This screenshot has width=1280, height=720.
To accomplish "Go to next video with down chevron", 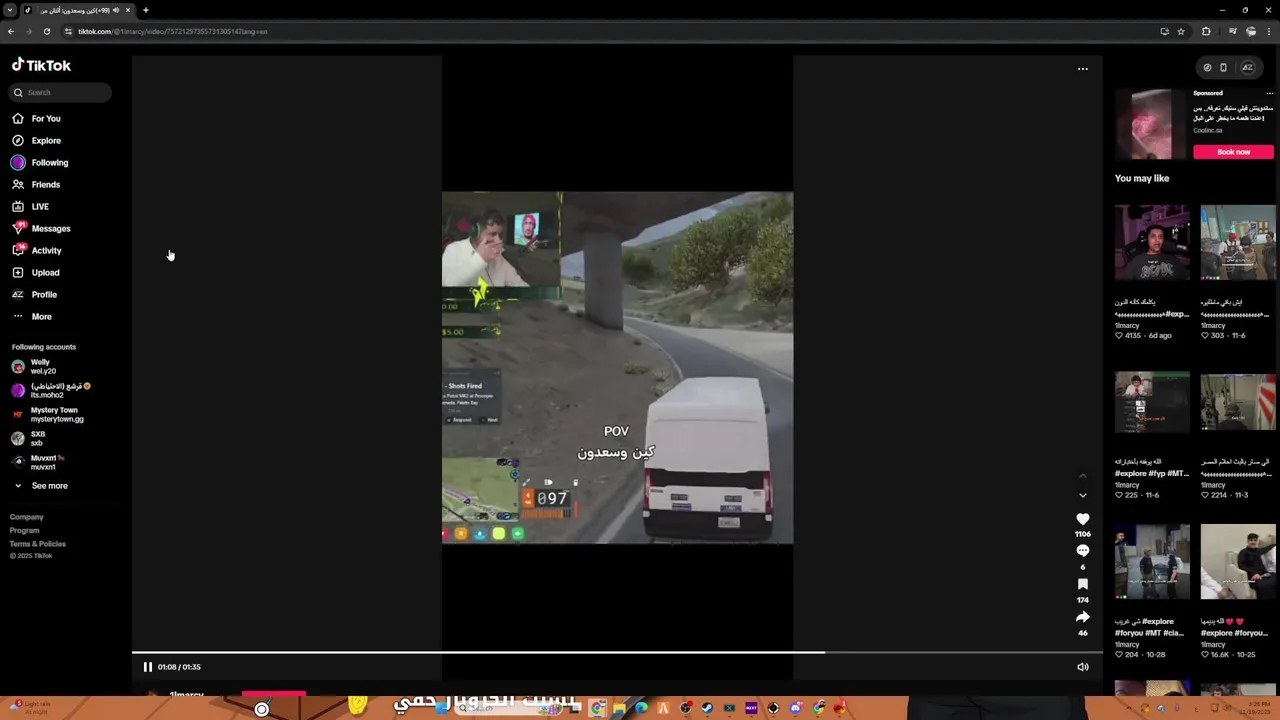I will (x=1082, y=495).
